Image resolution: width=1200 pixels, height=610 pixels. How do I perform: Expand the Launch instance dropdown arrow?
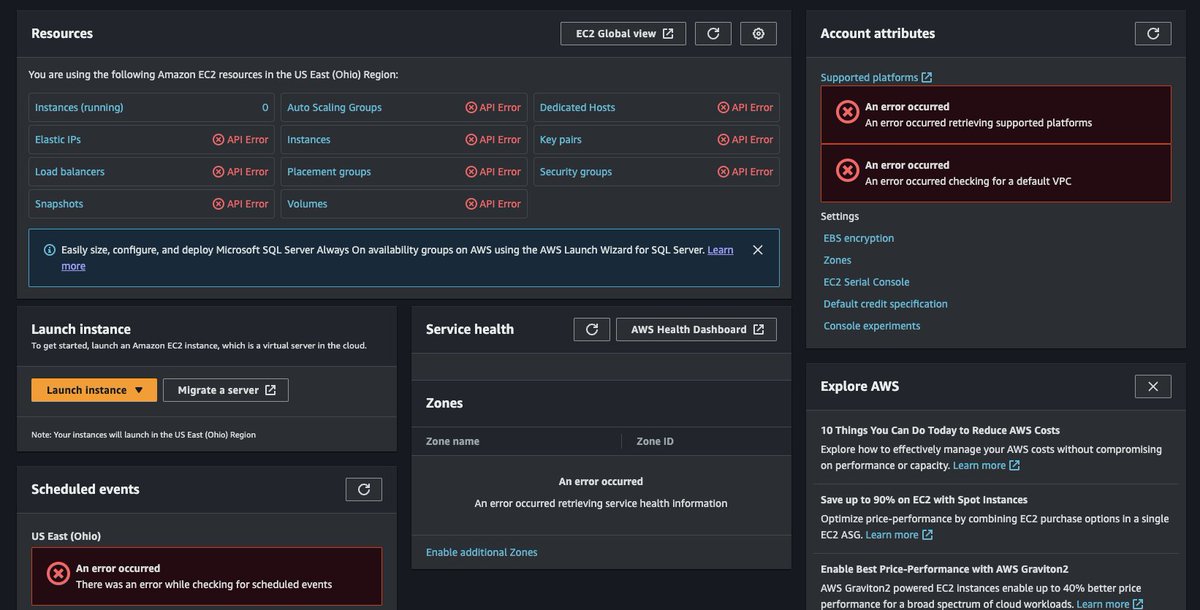coord(139,389)
